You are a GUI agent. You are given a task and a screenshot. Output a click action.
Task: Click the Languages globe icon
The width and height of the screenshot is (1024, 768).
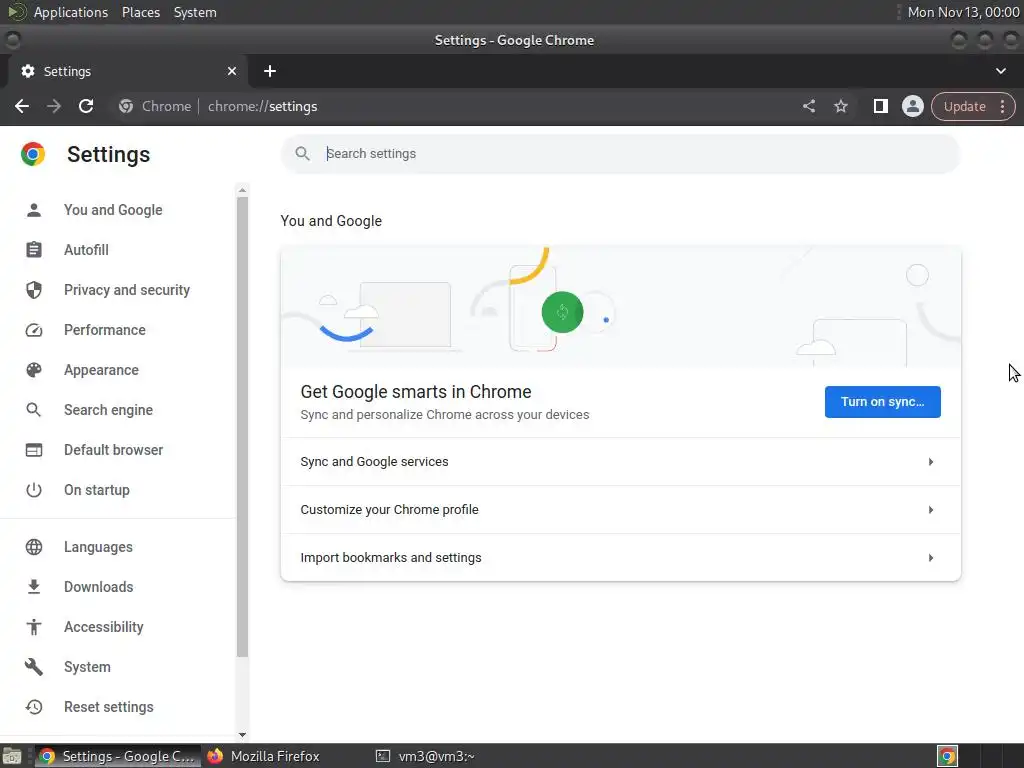[34, 547]
